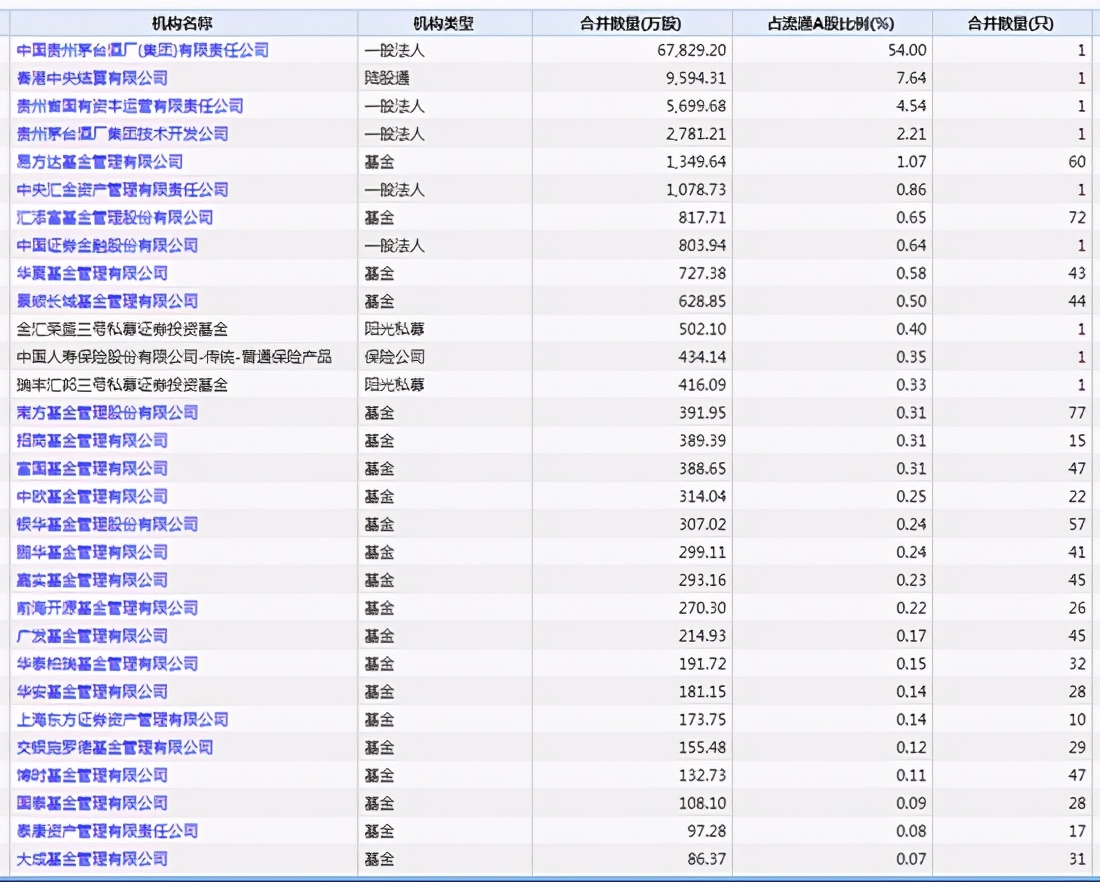1100x882 pixels.
Task: Open the 香港中央结算有限公司 institution link
Action: pos(92,78)
